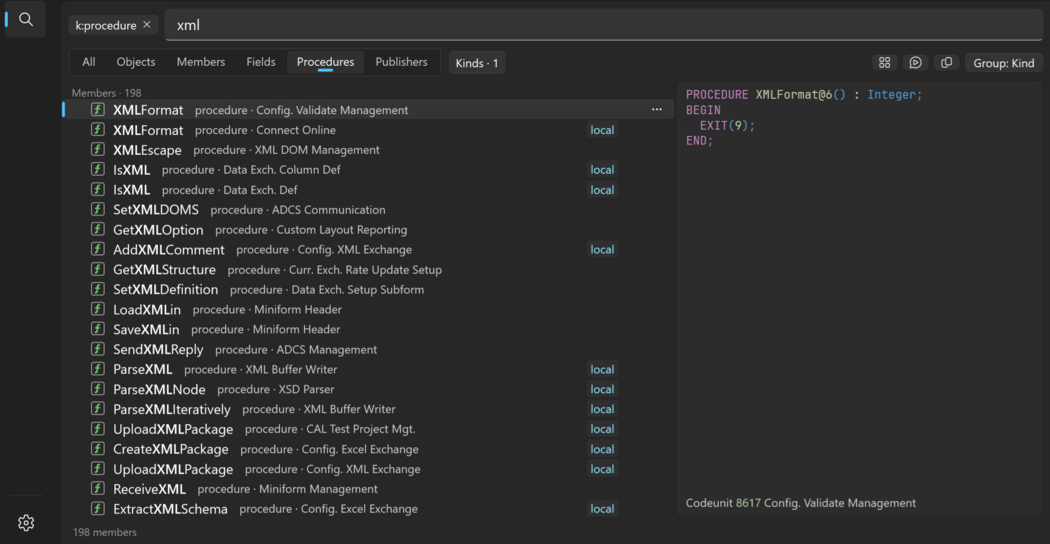Switch to the Objects tab
This screenshot has height=544, width=1050.
[136, 62]
